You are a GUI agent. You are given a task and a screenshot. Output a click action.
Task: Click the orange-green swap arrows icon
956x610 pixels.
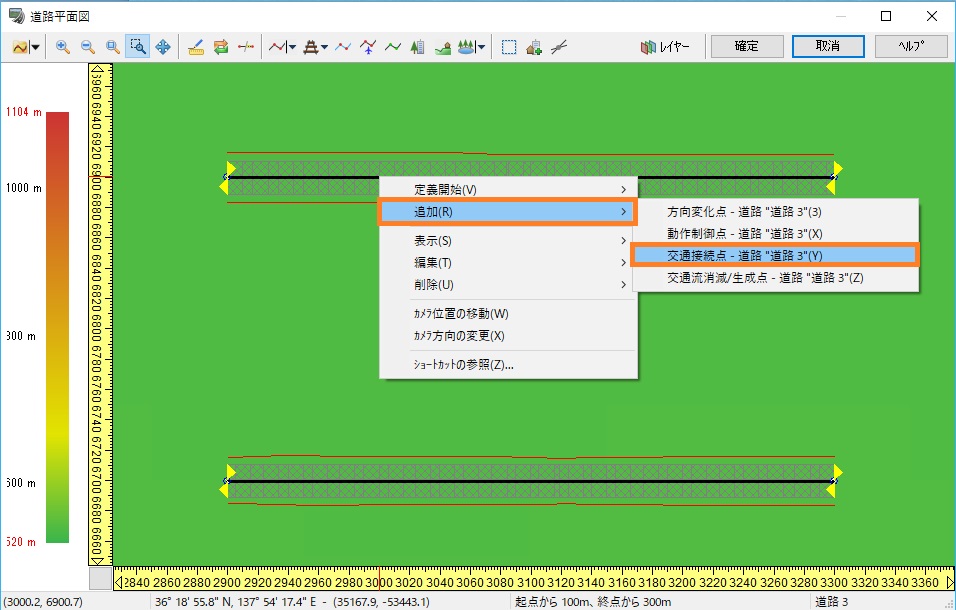221,47
